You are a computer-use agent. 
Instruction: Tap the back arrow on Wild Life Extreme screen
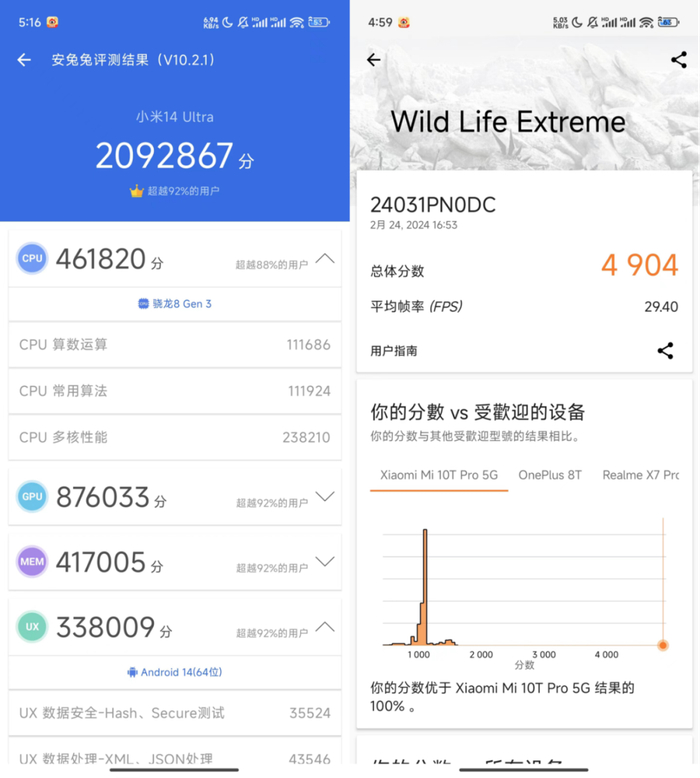pyautogui.click(x=374, y=60)
